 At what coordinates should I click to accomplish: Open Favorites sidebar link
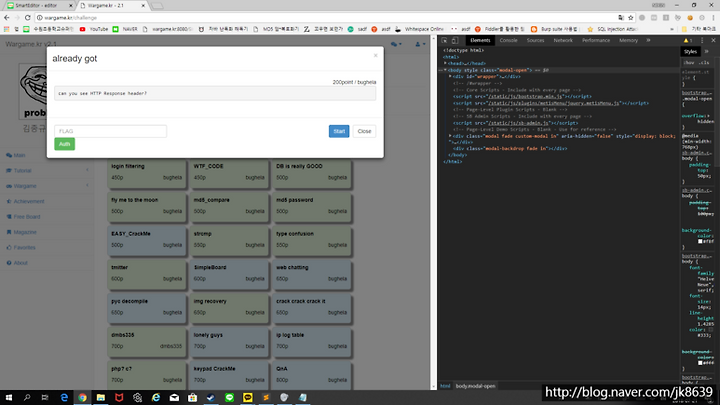(21, 248)
